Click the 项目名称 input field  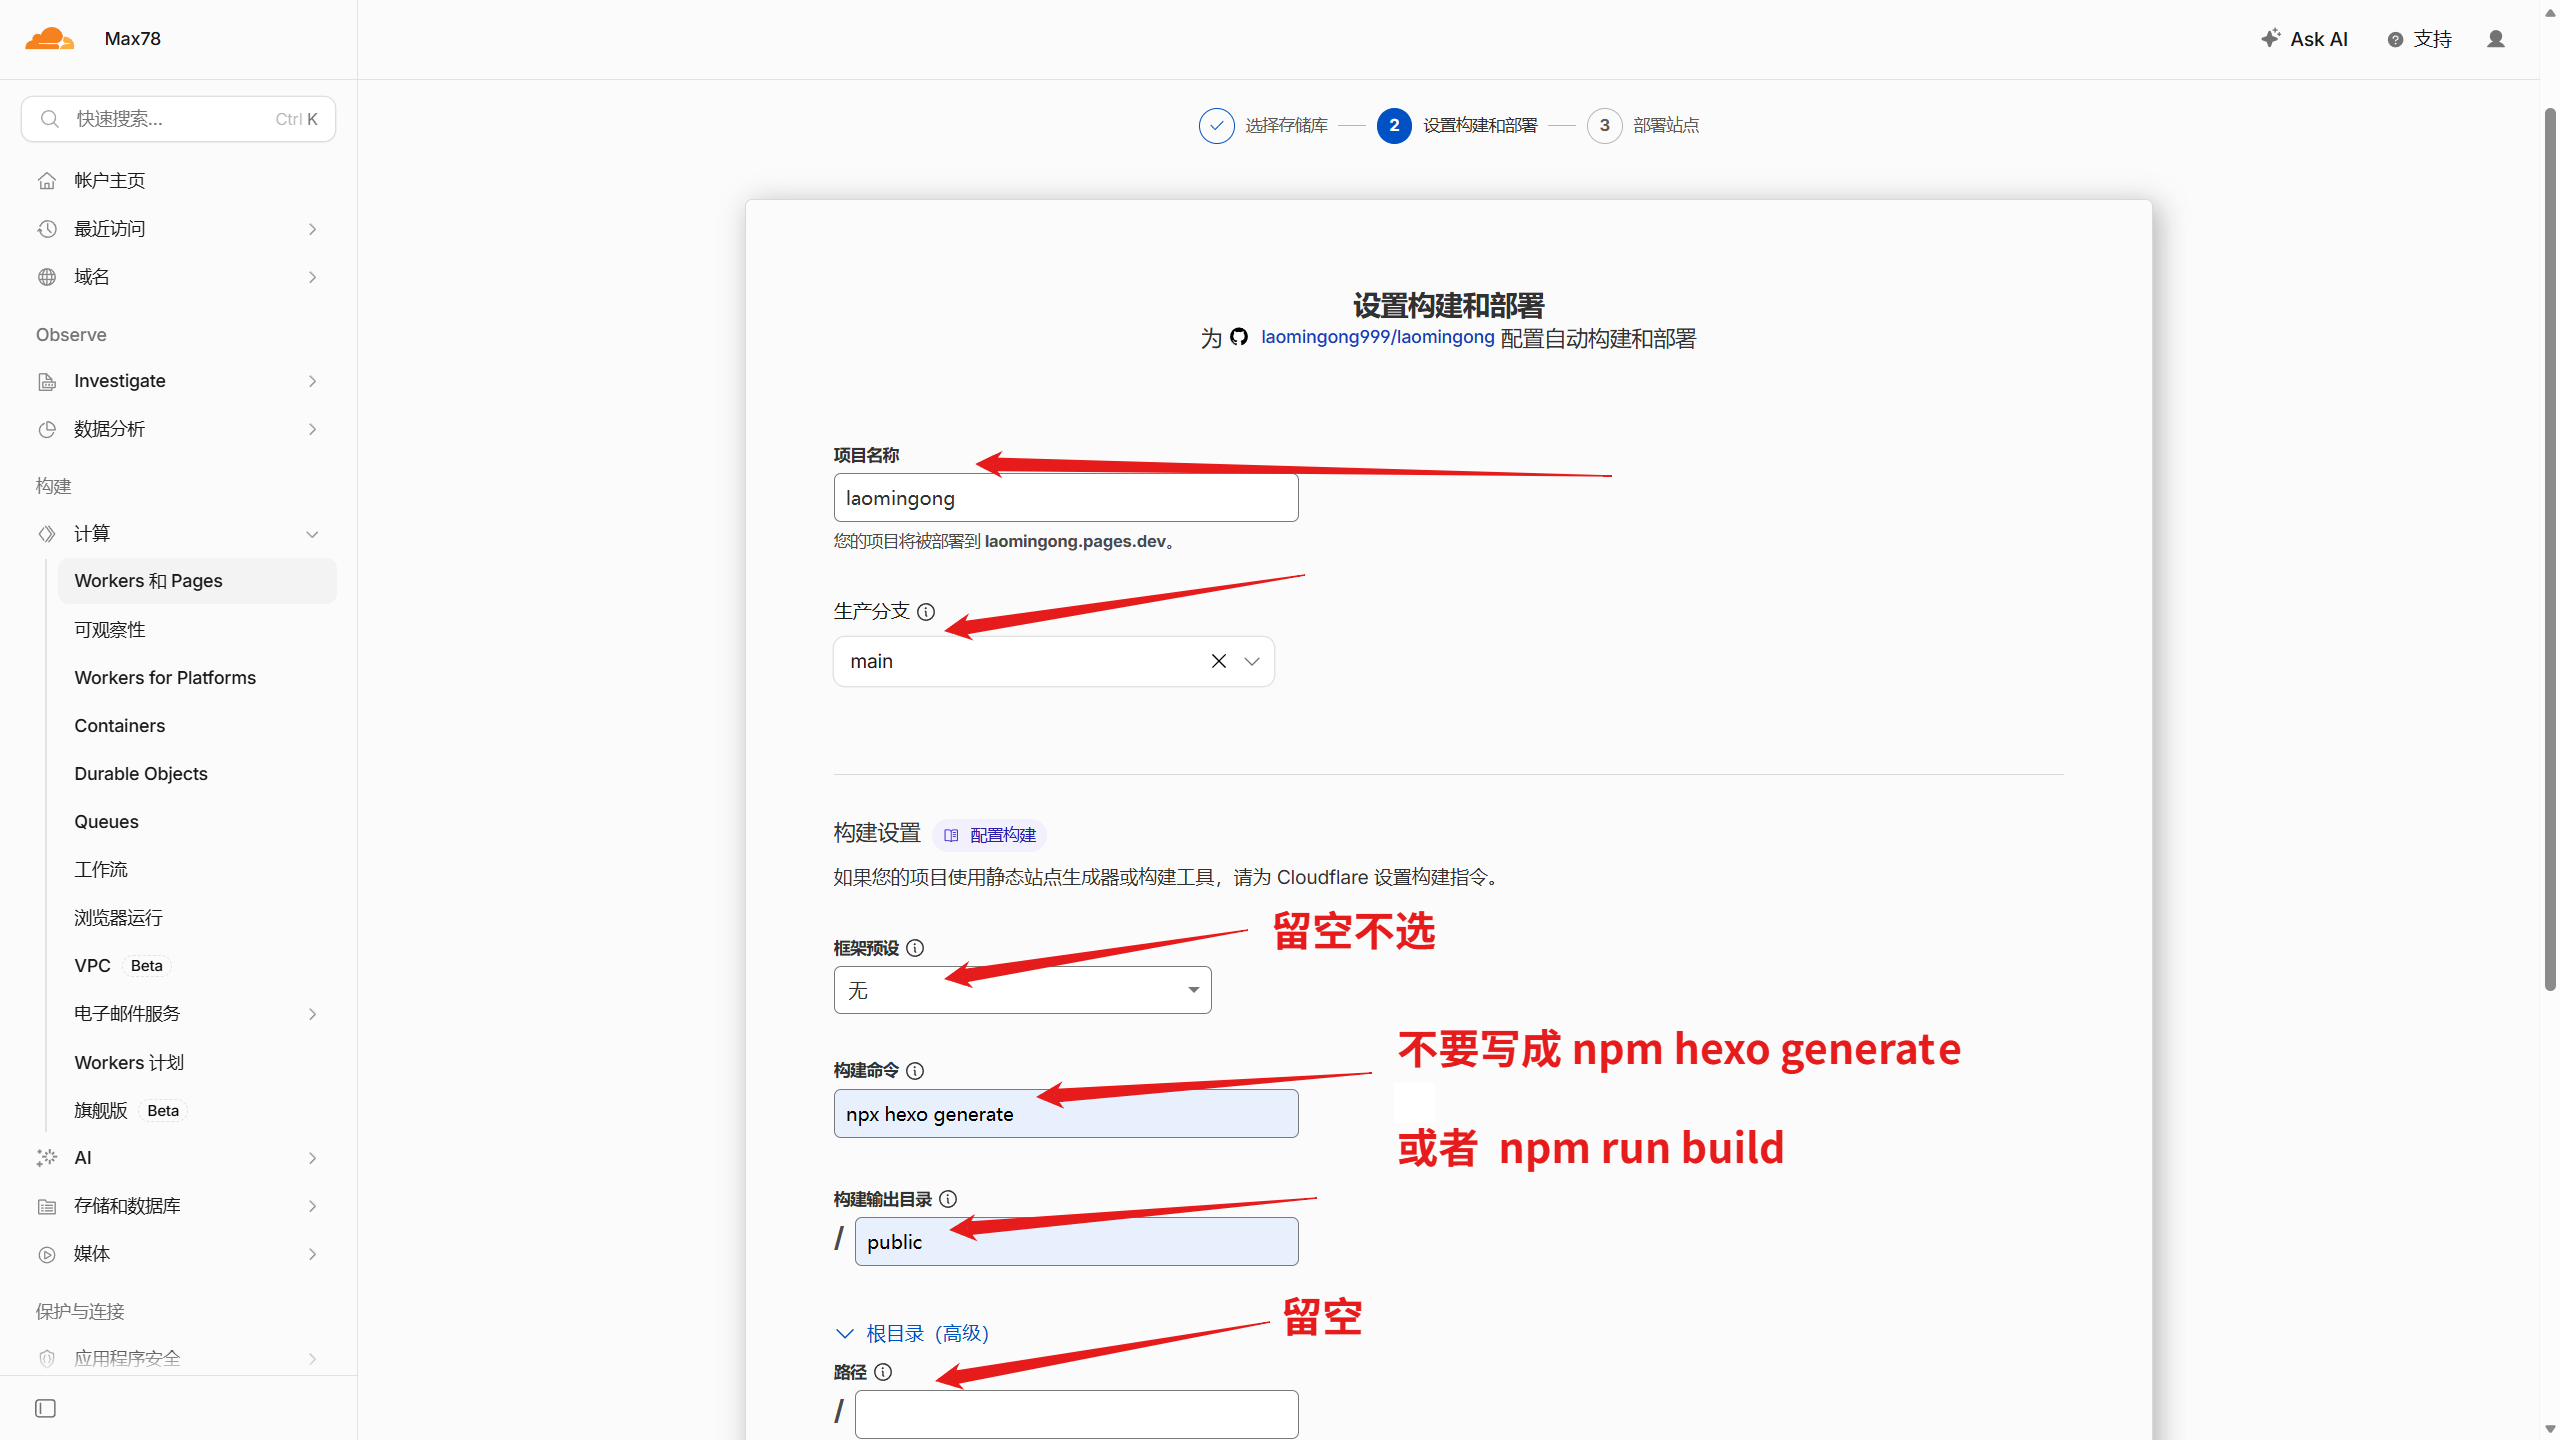click(1066, 498)
